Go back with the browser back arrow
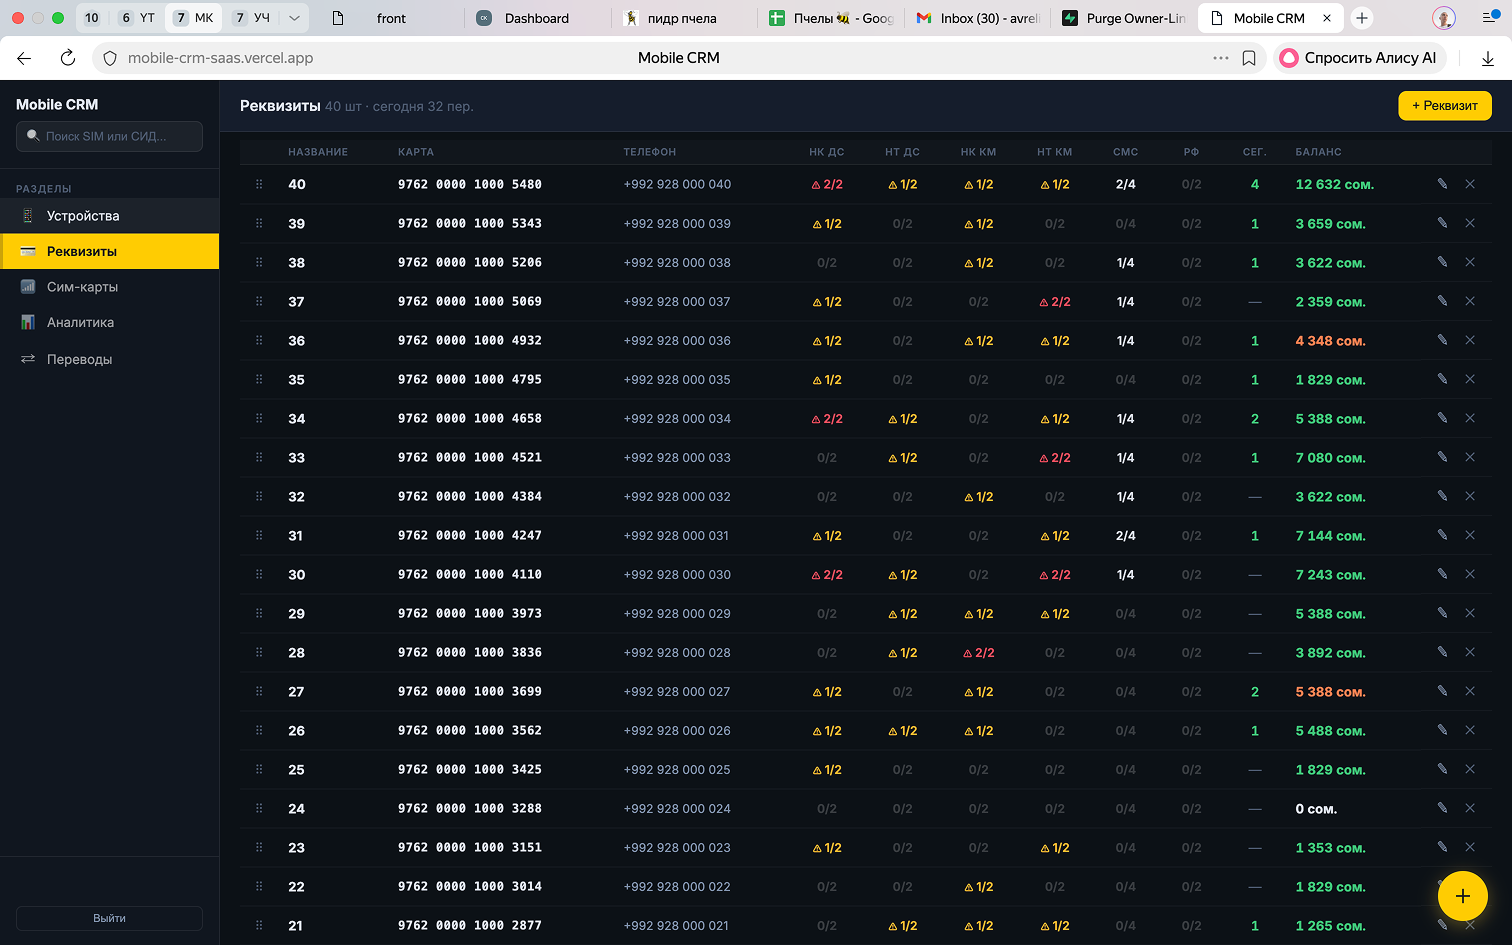 [24, 58]
